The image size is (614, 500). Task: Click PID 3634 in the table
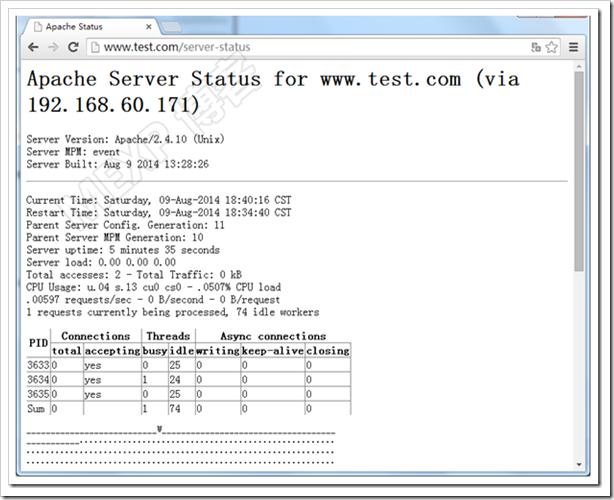click(x=38, y=380)
